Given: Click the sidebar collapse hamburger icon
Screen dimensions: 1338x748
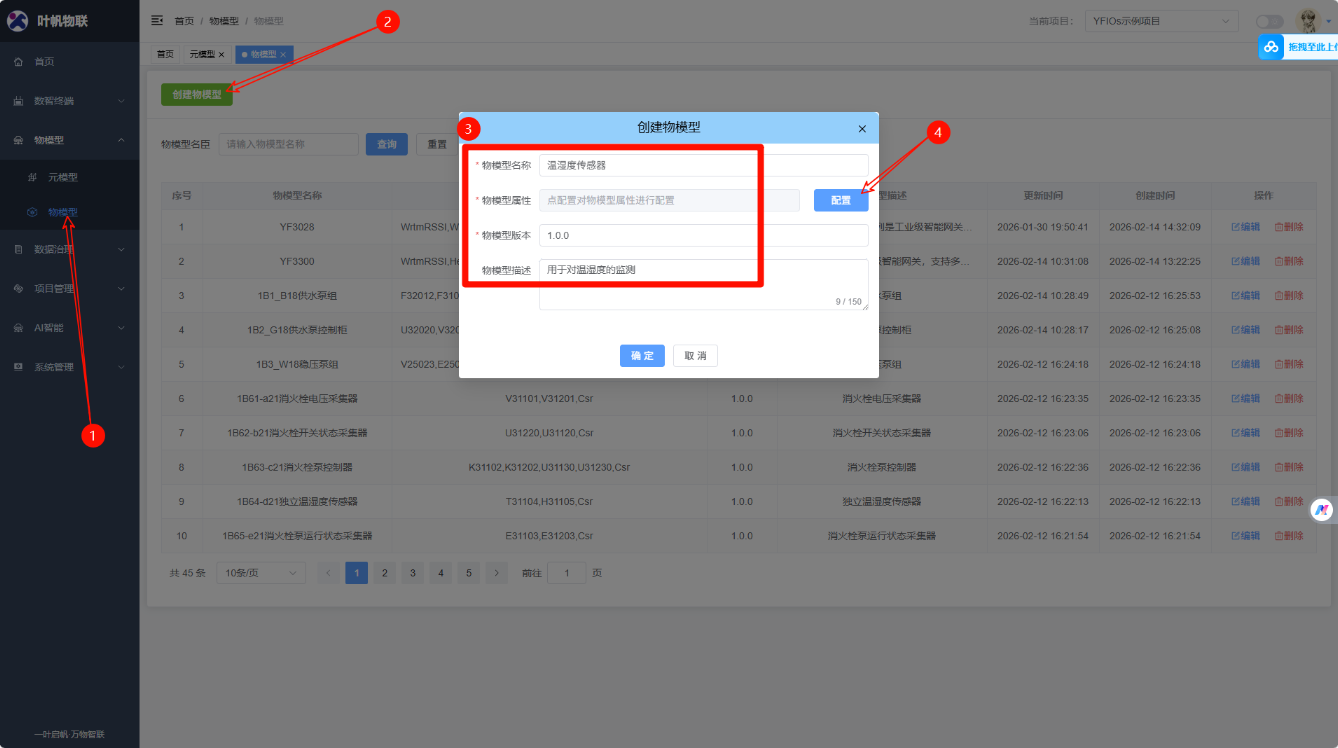Looking at the screenshot, I should click(157, 20).
